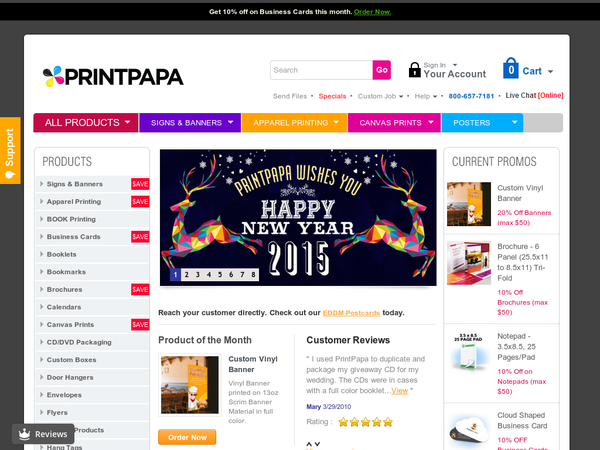Click the Search input field
This screenshot has height=450, width=600.
pos(321,70)
